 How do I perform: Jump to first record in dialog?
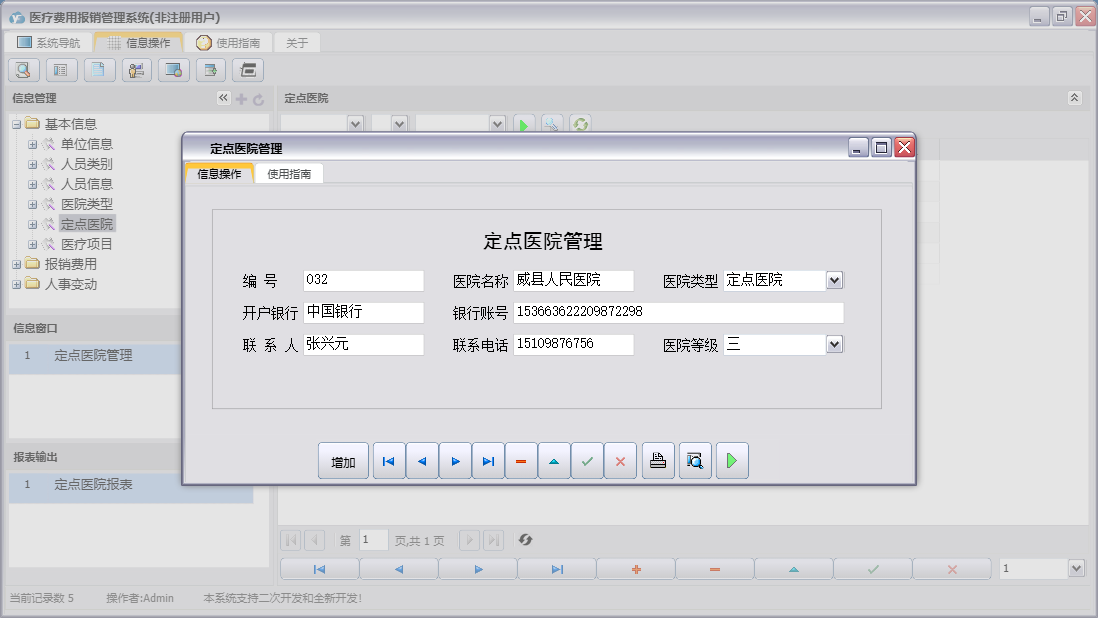388,460
